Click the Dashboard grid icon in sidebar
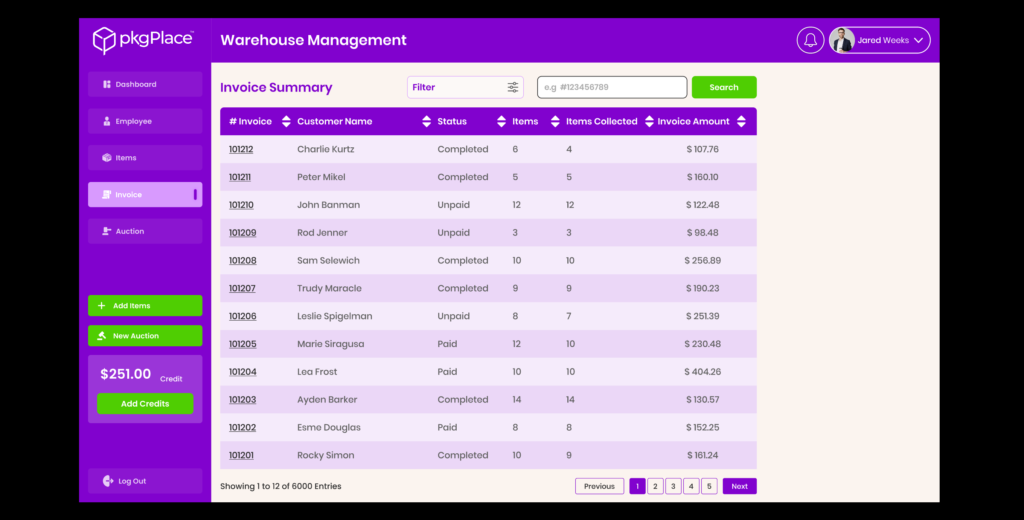 [107, 85]
